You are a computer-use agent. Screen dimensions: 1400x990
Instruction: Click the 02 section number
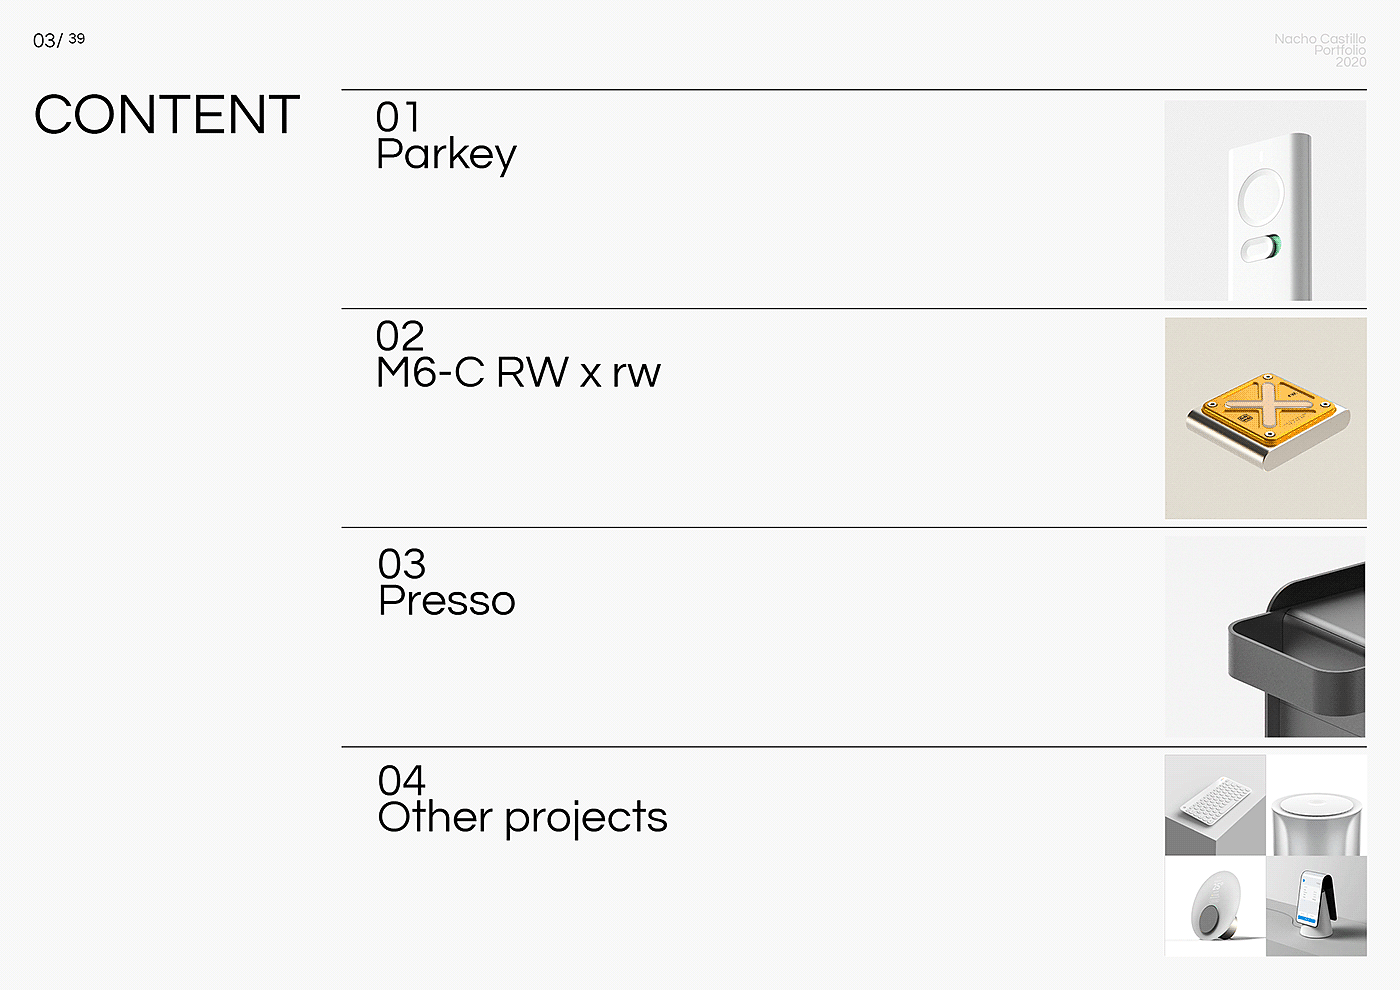(400, 336)
